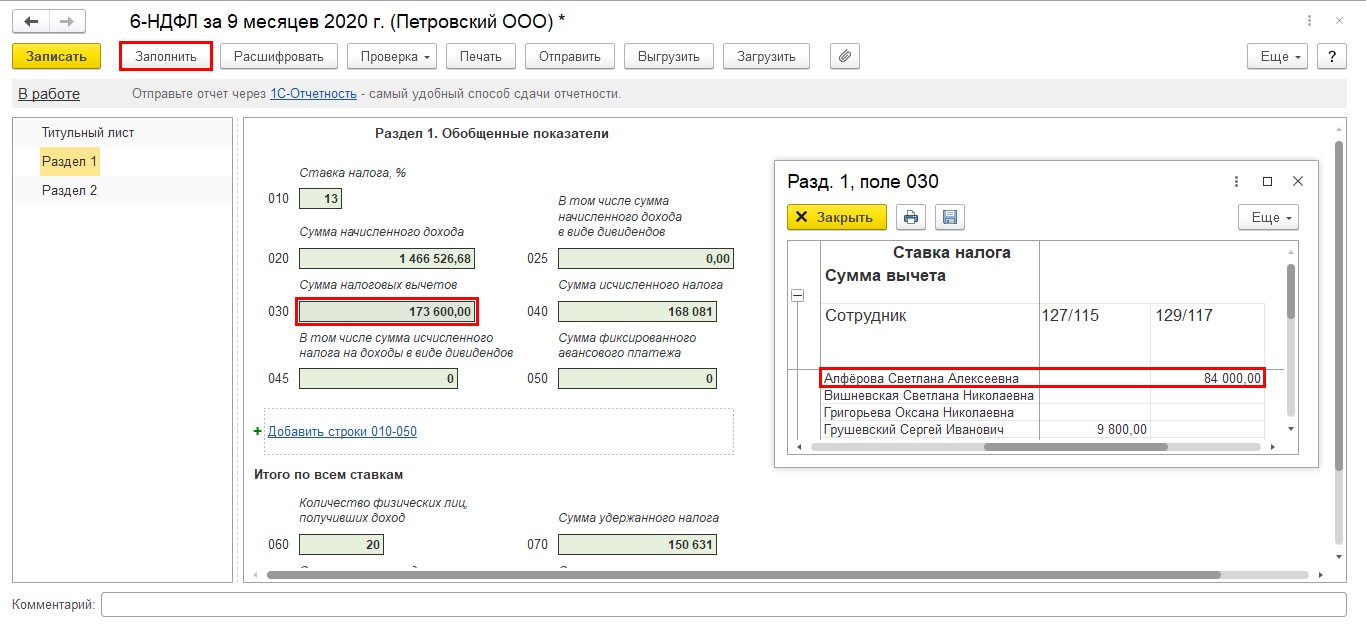Click the question mark help button
The image size is (1366, 629).
[1331, 56]
